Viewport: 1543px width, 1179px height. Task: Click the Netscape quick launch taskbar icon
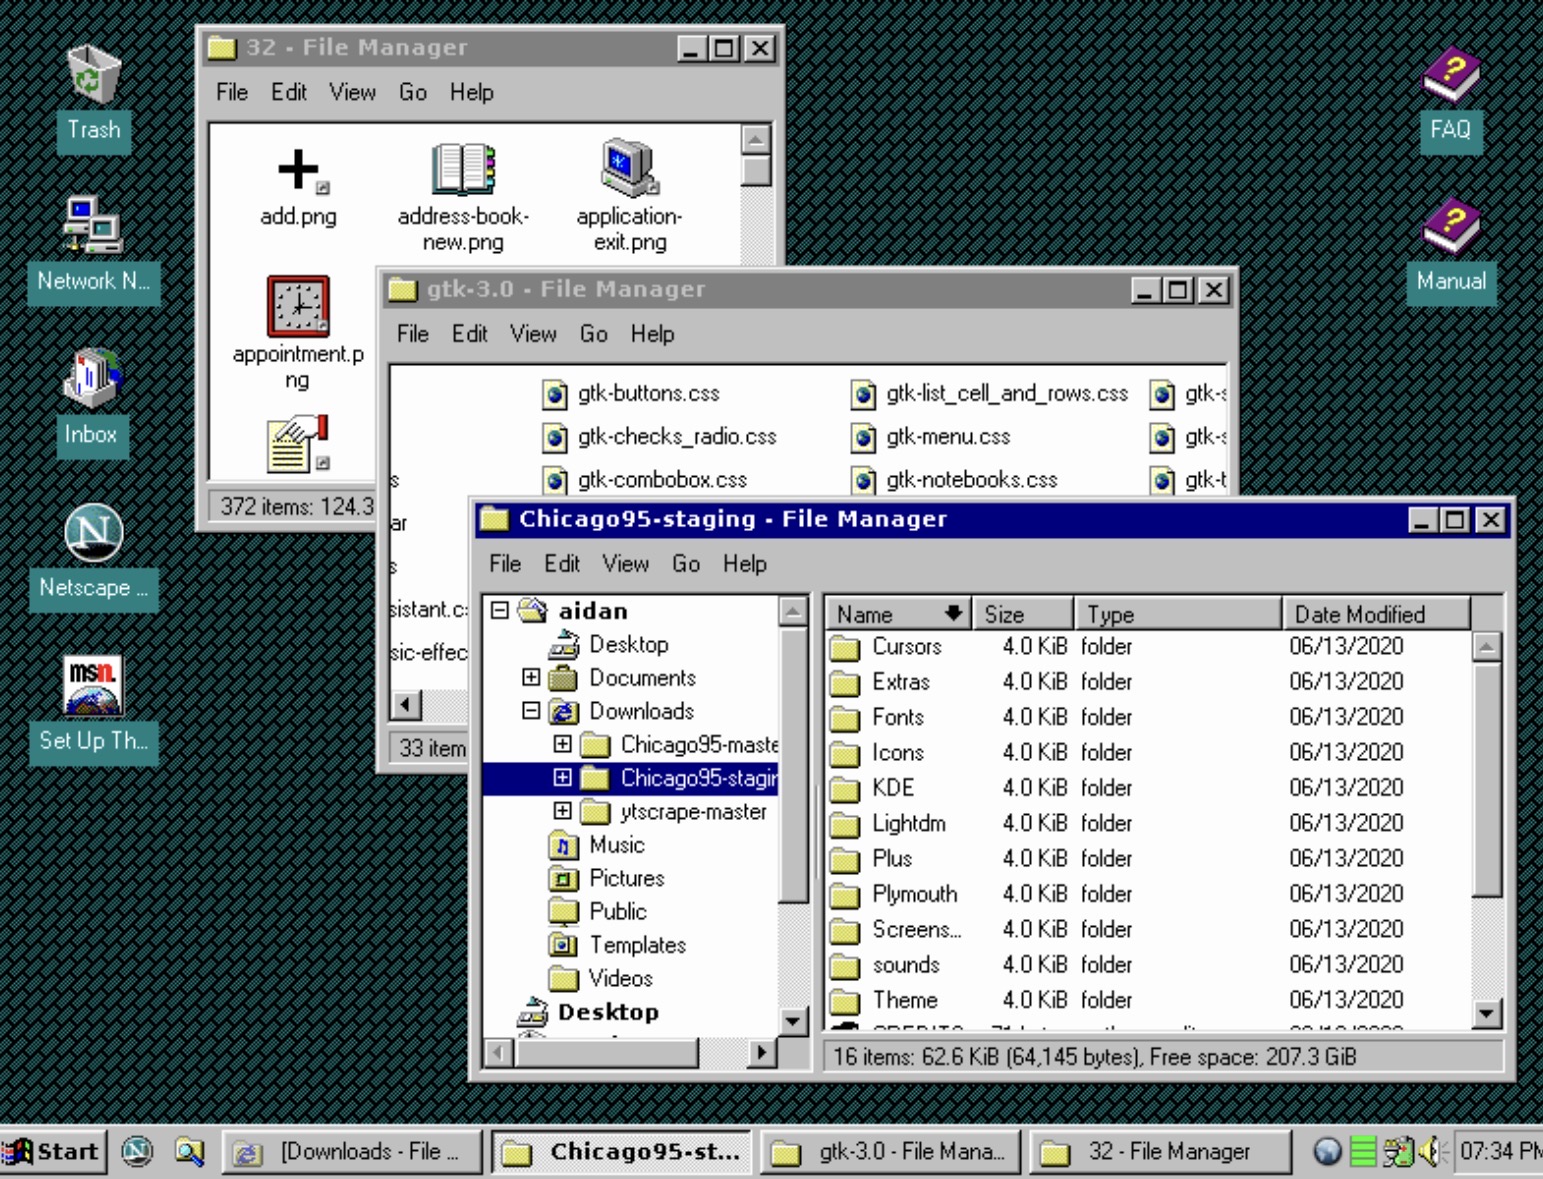(137, 1152)
